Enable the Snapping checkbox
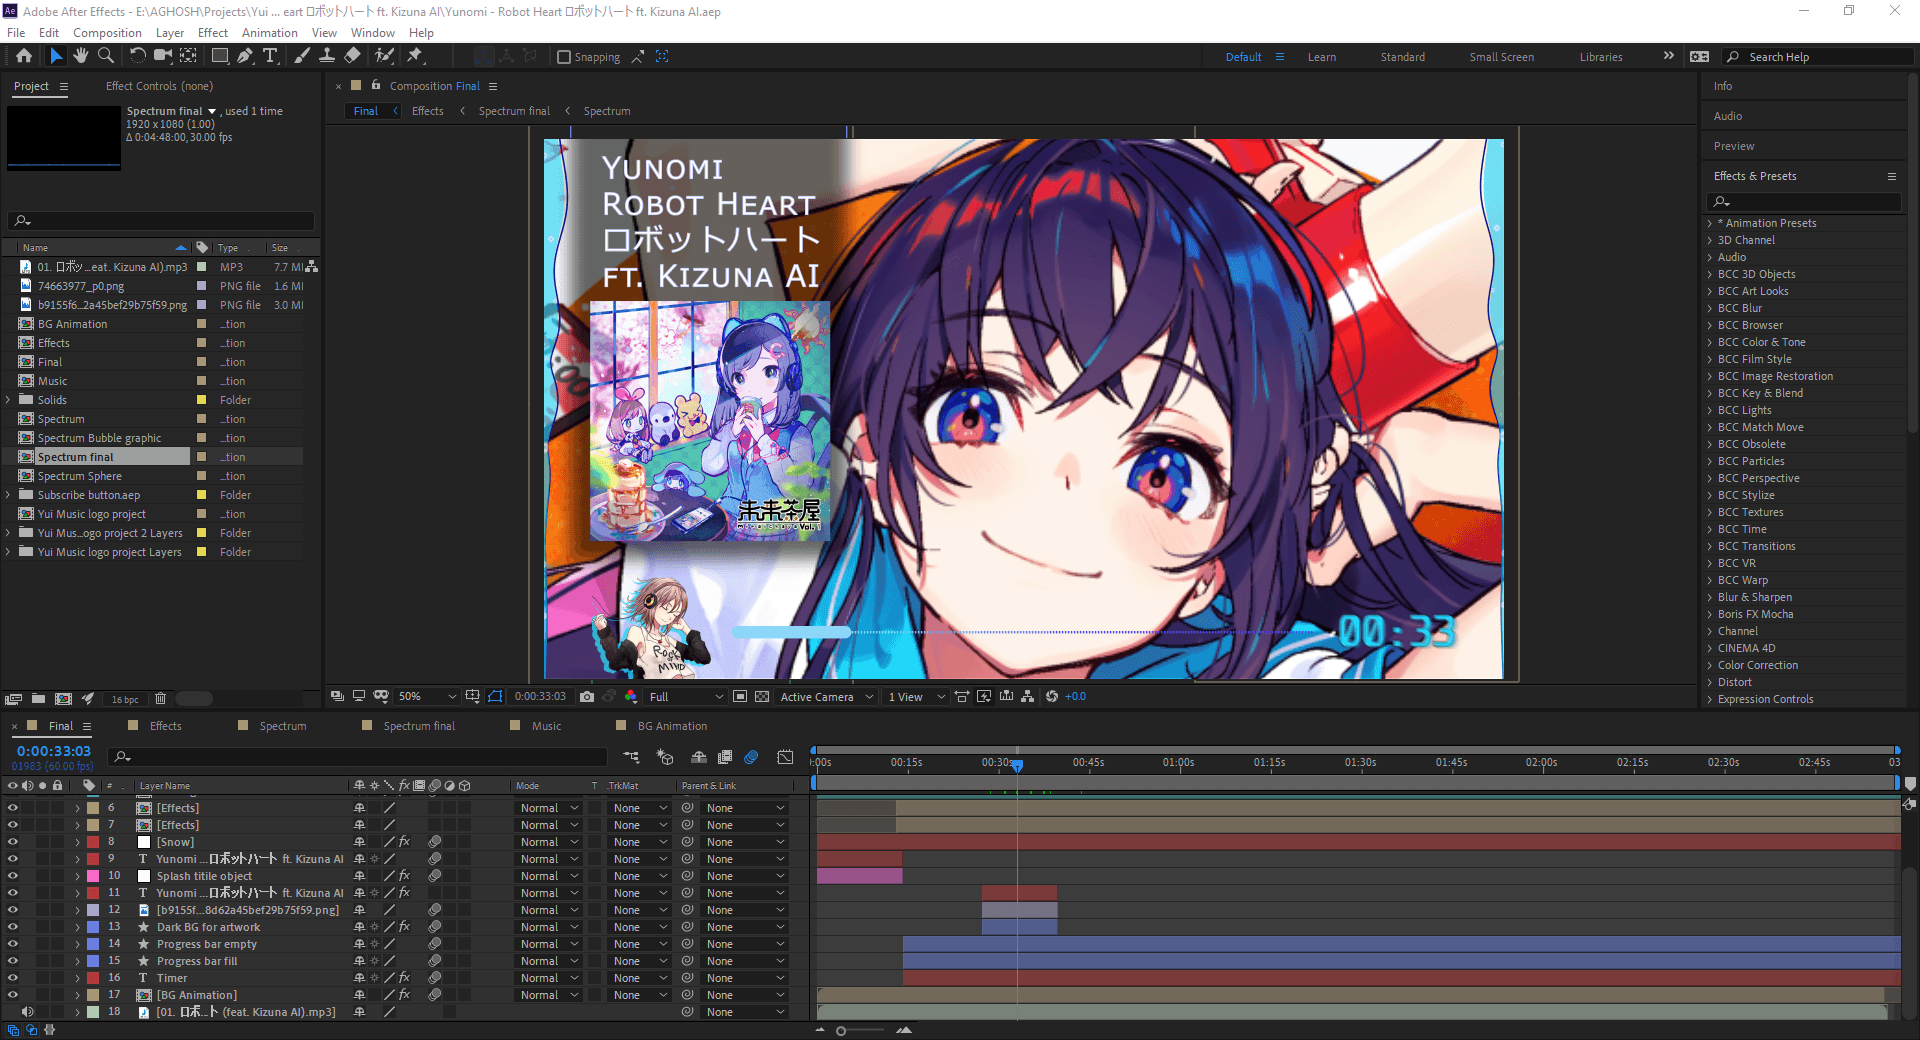Viewport: 1920px width, 1040px height. [564, 57]
